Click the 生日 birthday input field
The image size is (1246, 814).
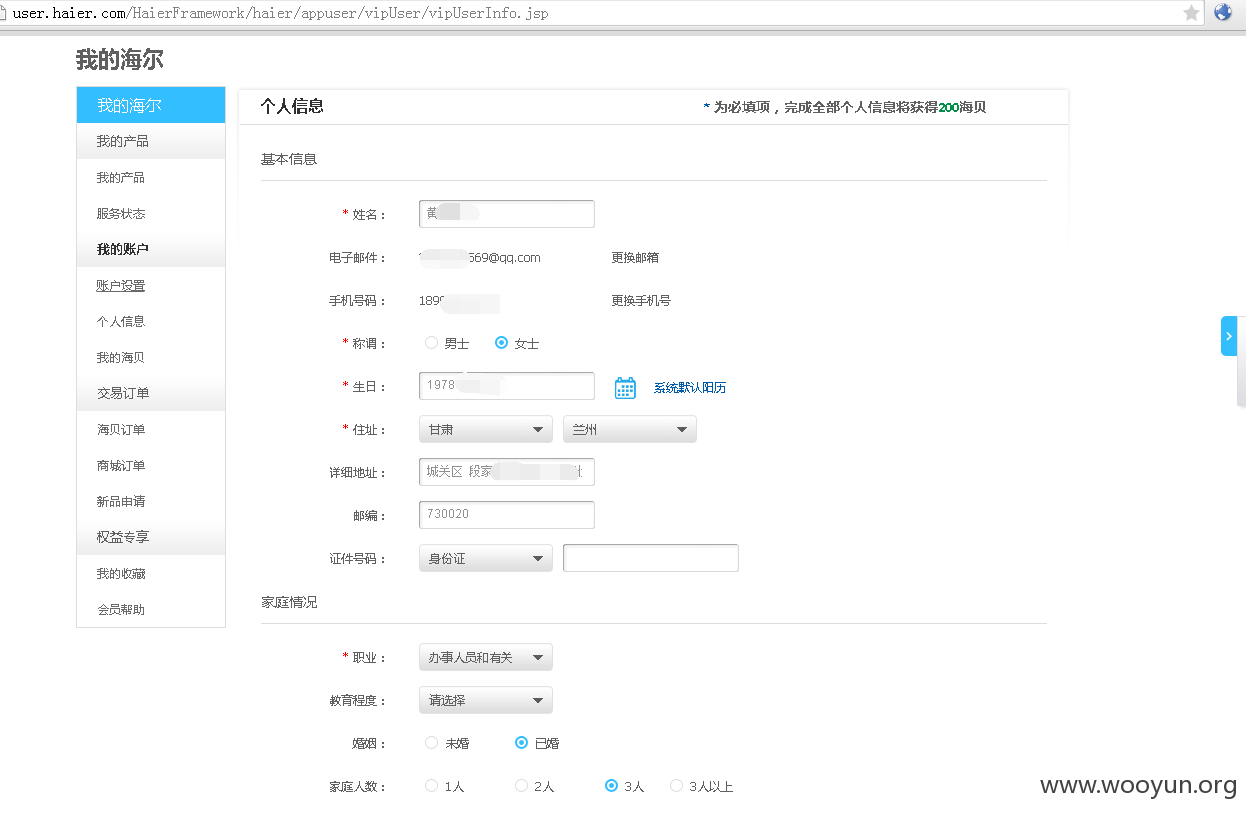[507, 385]
